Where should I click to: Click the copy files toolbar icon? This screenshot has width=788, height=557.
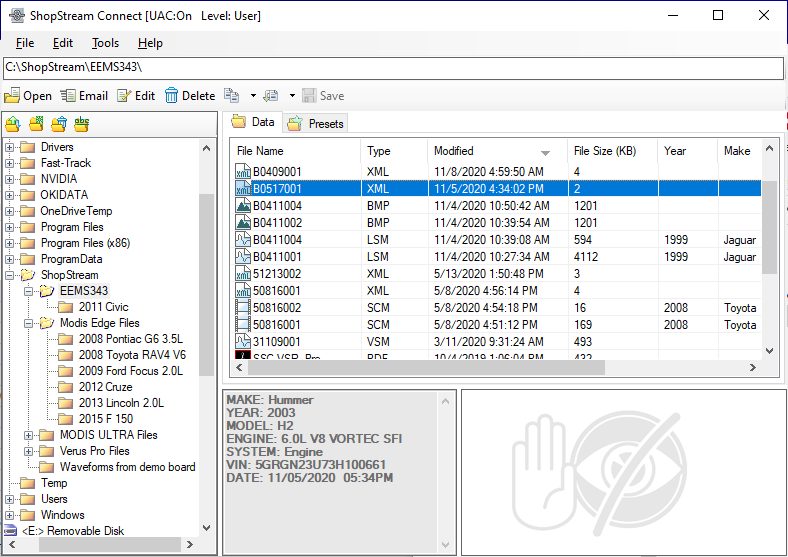[x=231, y=96]
